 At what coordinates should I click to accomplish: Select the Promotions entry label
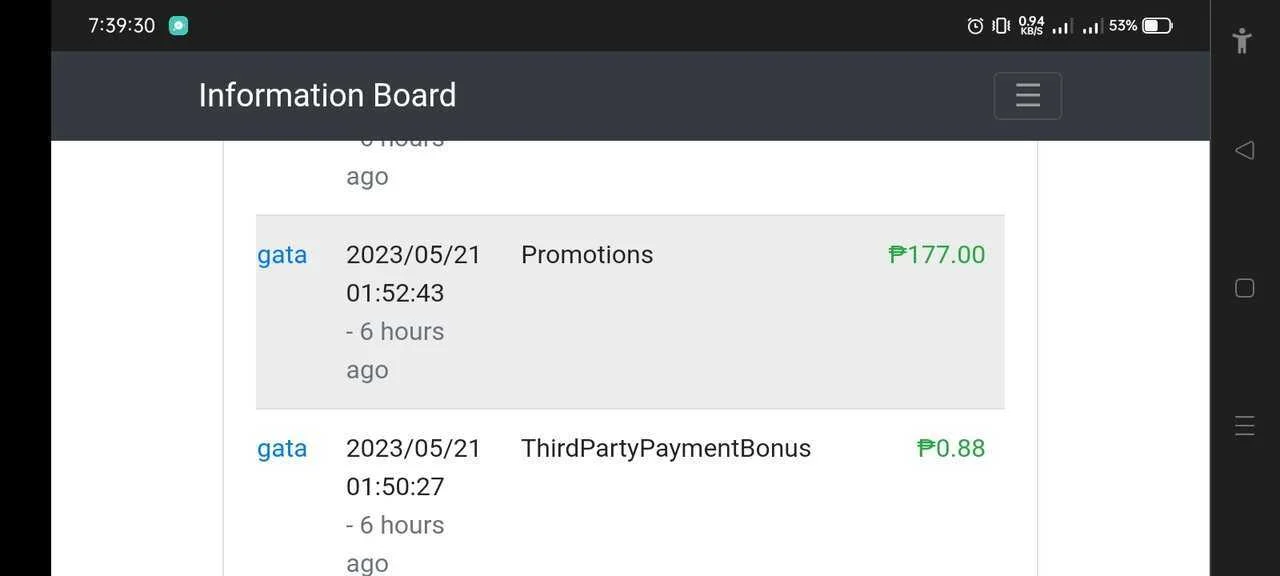587,255
